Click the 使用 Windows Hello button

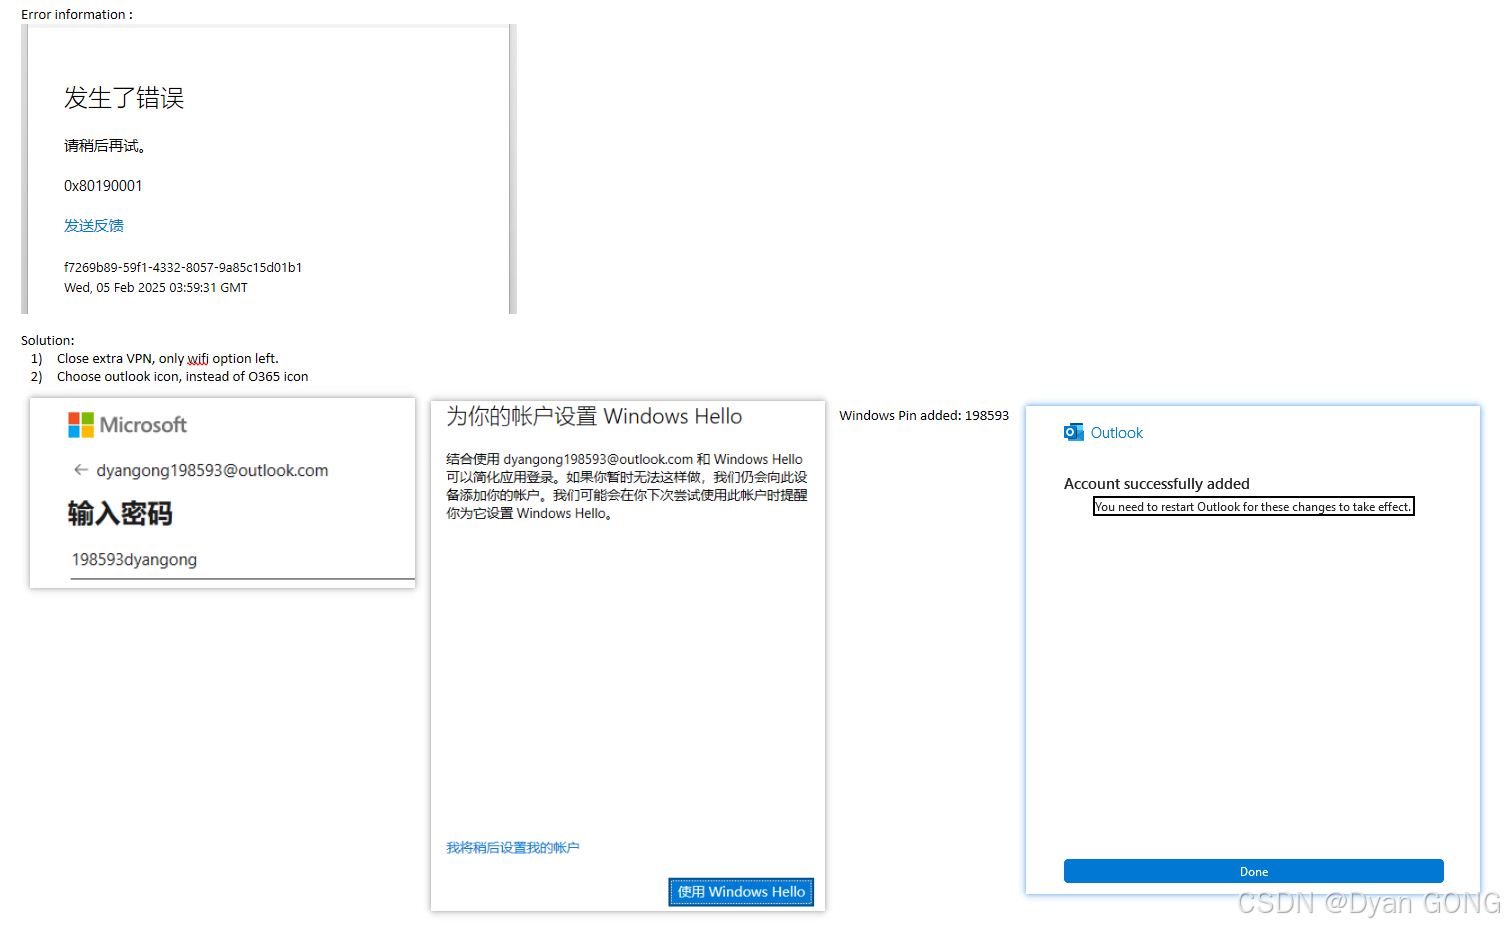[x=741, y=892]
